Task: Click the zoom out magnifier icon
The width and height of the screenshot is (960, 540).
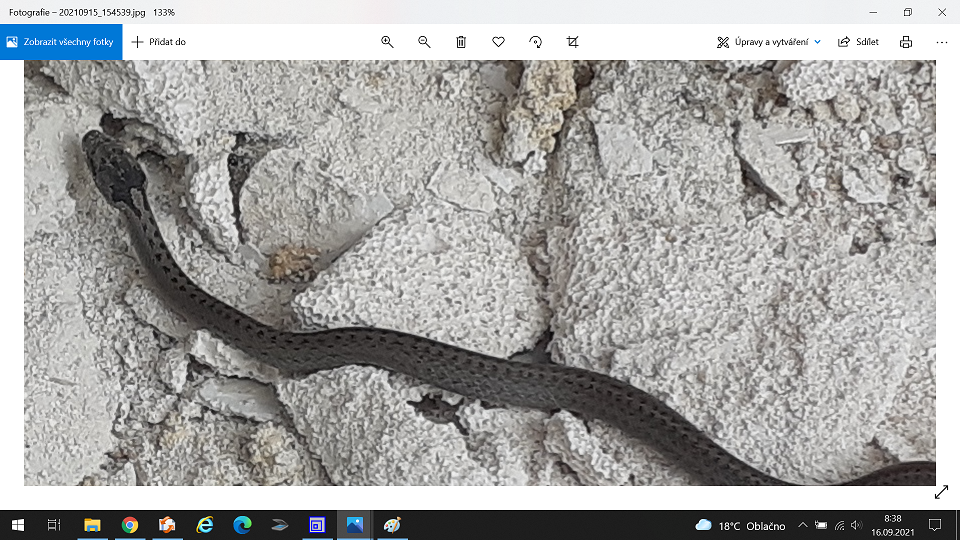Action: click(x=424, y=42)
